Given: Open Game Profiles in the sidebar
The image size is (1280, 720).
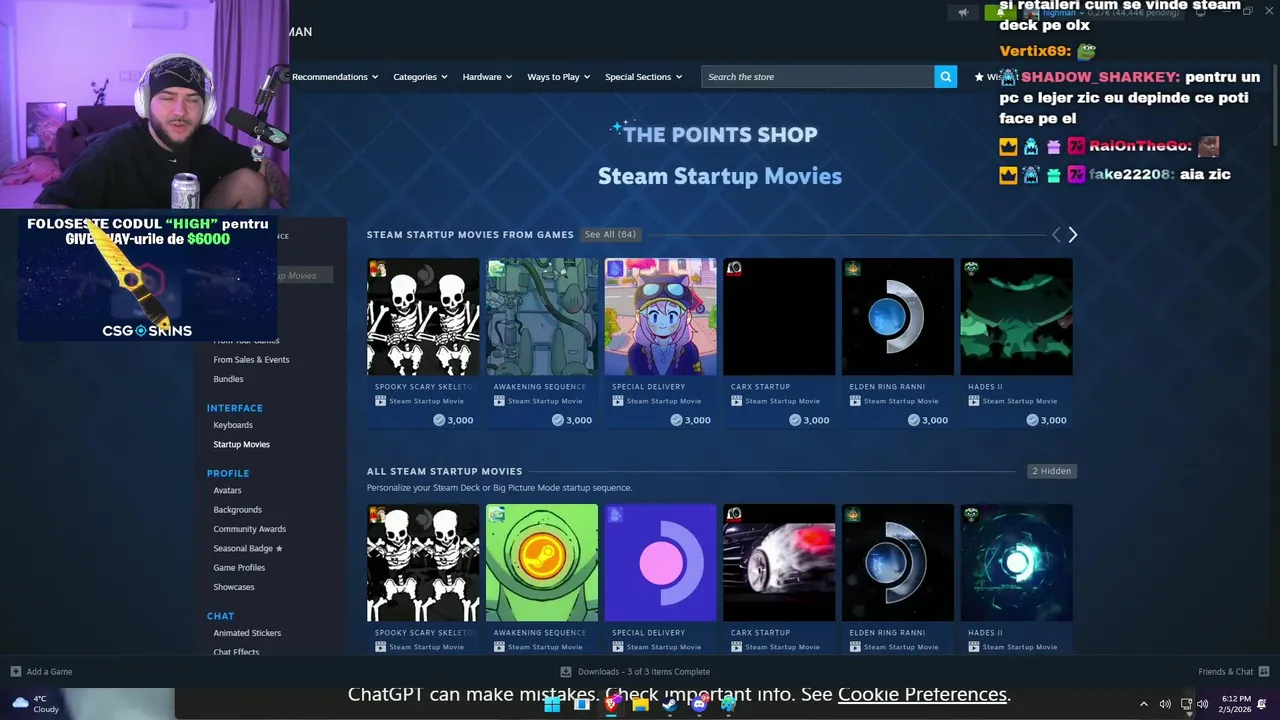Looking at the screenshot, I should pyautogui.click(x=239, y=568).
